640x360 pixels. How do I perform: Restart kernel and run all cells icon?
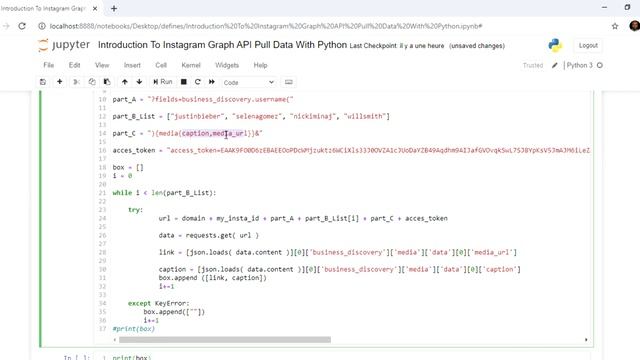pyautogui.click(x=211, y=82)
